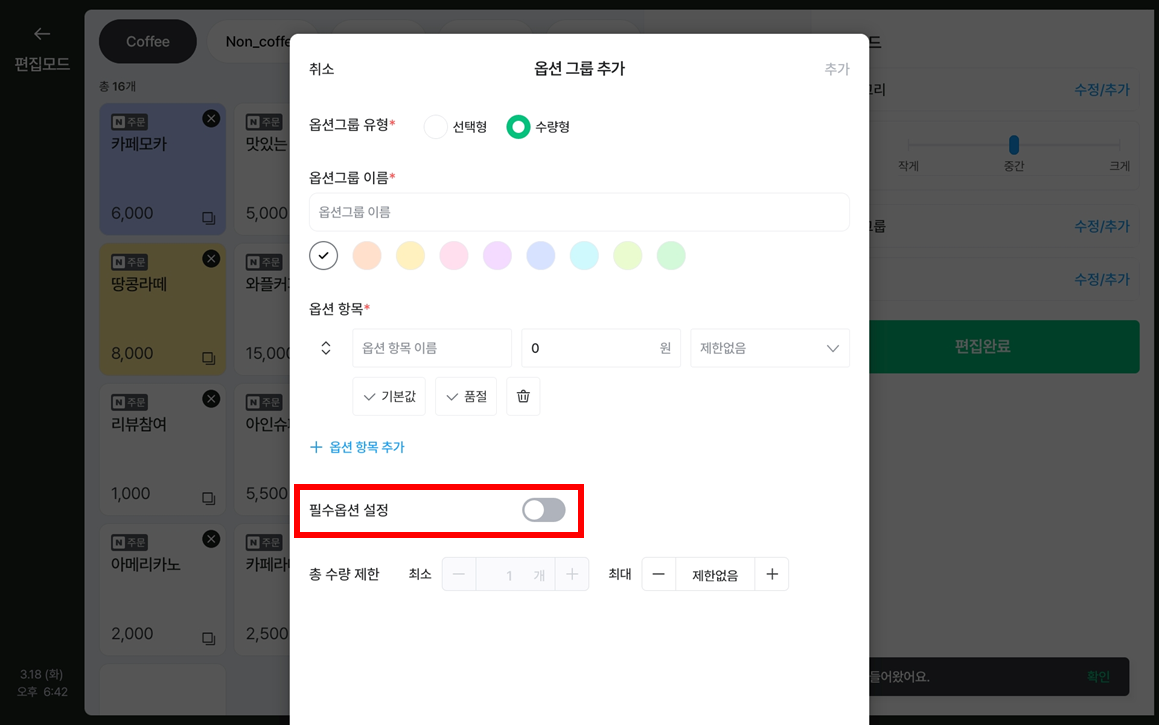The image size is (1159, 725).
Task: Click the top 수정/추가 link
Action: (1101, 89)
